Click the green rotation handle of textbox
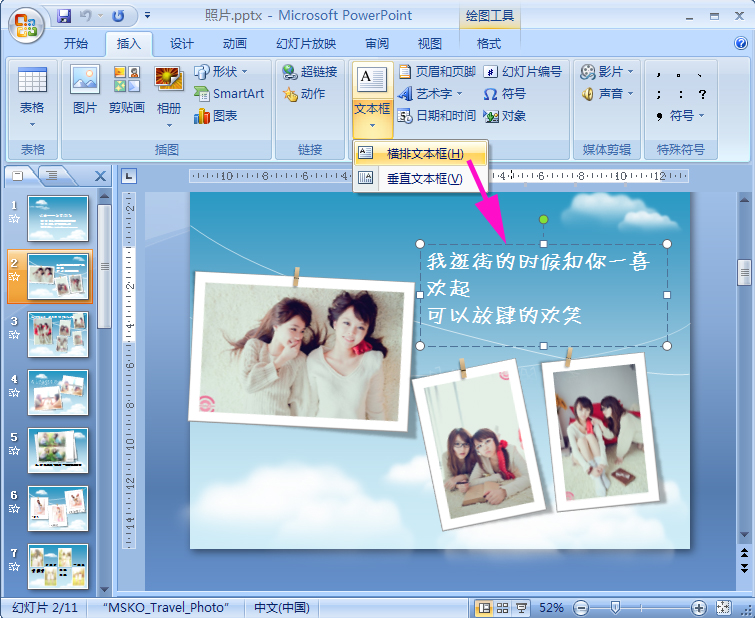The image size is (755, 618). tap(544, 220)
